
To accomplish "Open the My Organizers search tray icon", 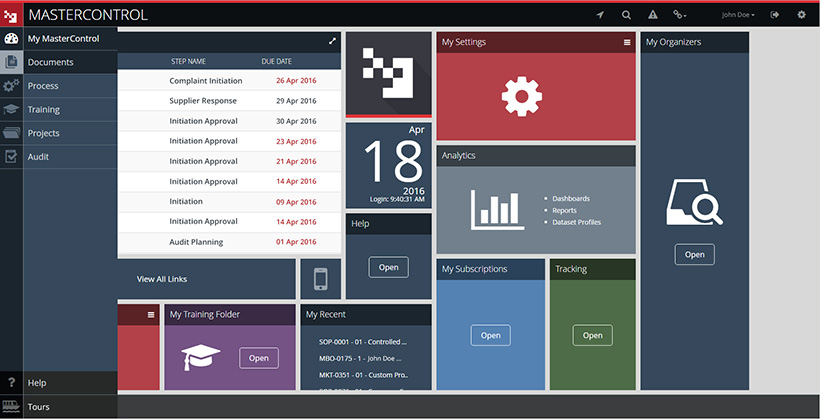I will pos(694,202).
